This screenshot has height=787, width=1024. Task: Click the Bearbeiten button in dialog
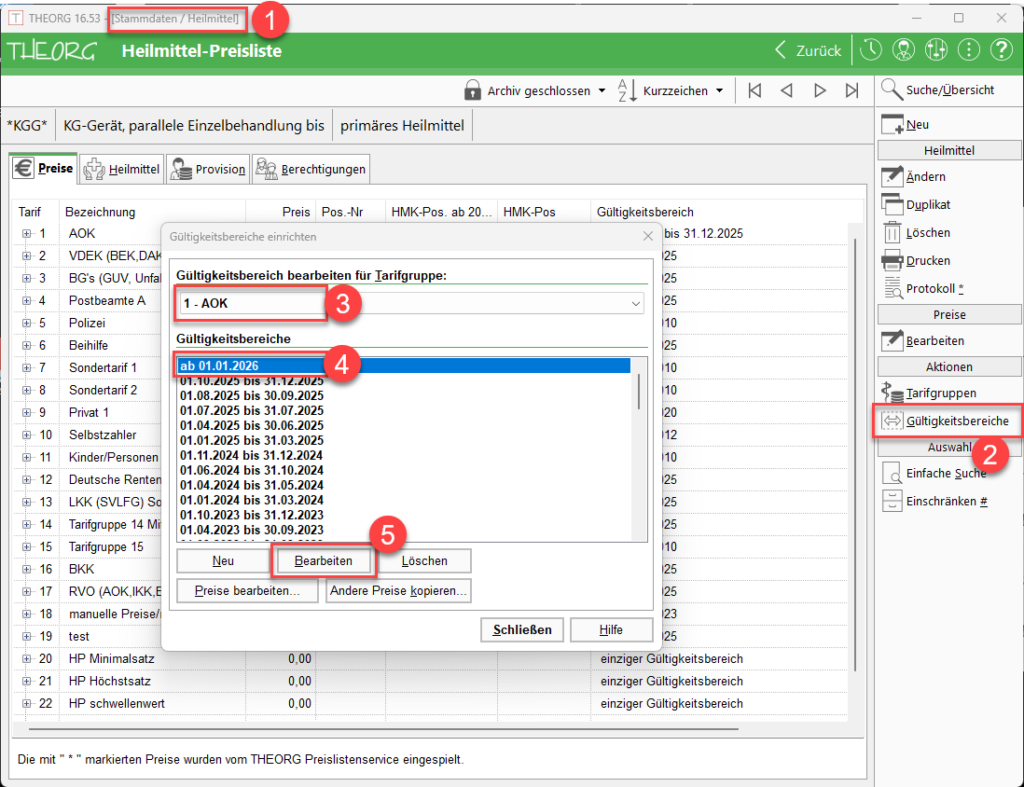[324, 561]
